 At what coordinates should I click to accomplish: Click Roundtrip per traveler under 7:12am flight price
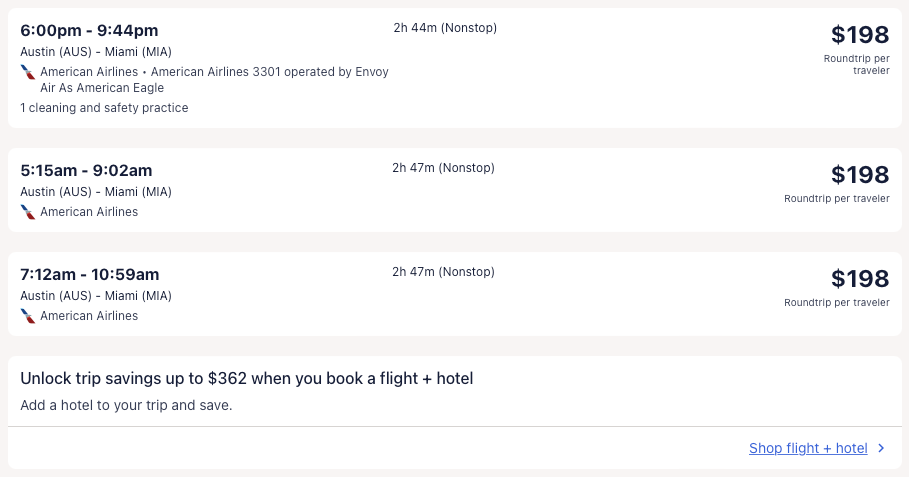coord(836,303)
